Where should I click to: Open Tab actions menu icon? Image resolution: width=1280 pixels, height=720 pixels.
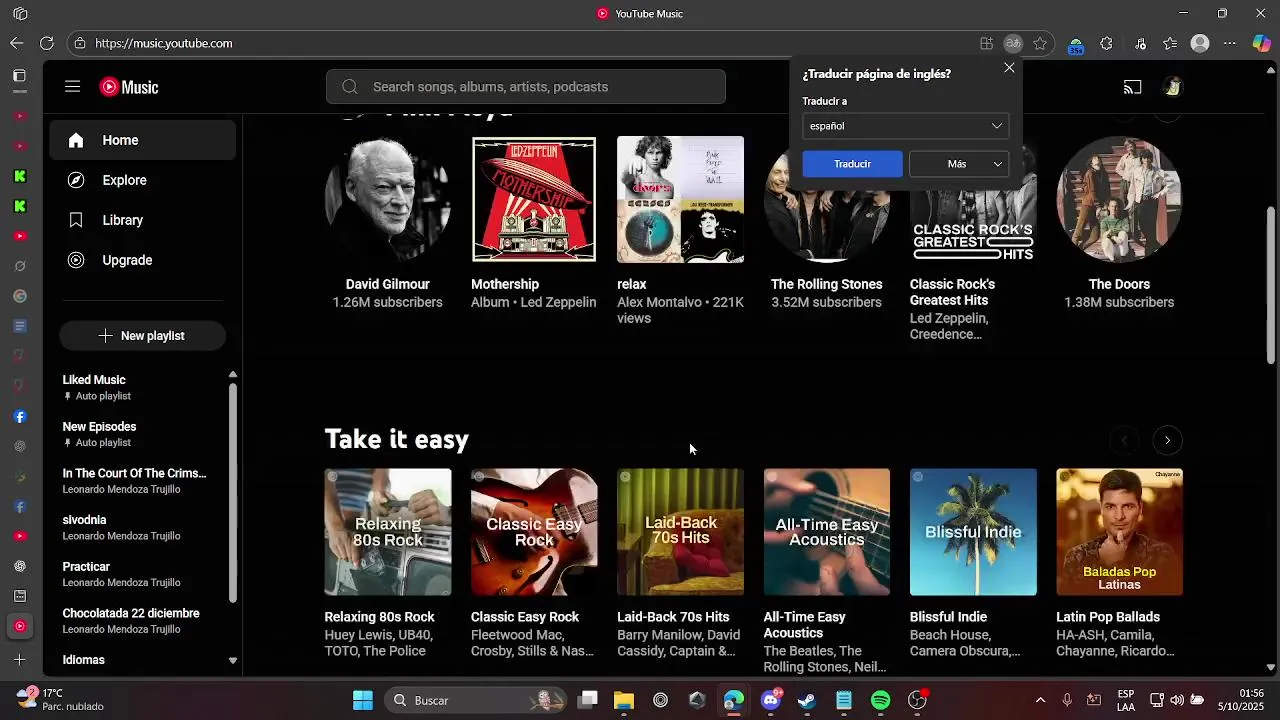[x=19, y=76]
